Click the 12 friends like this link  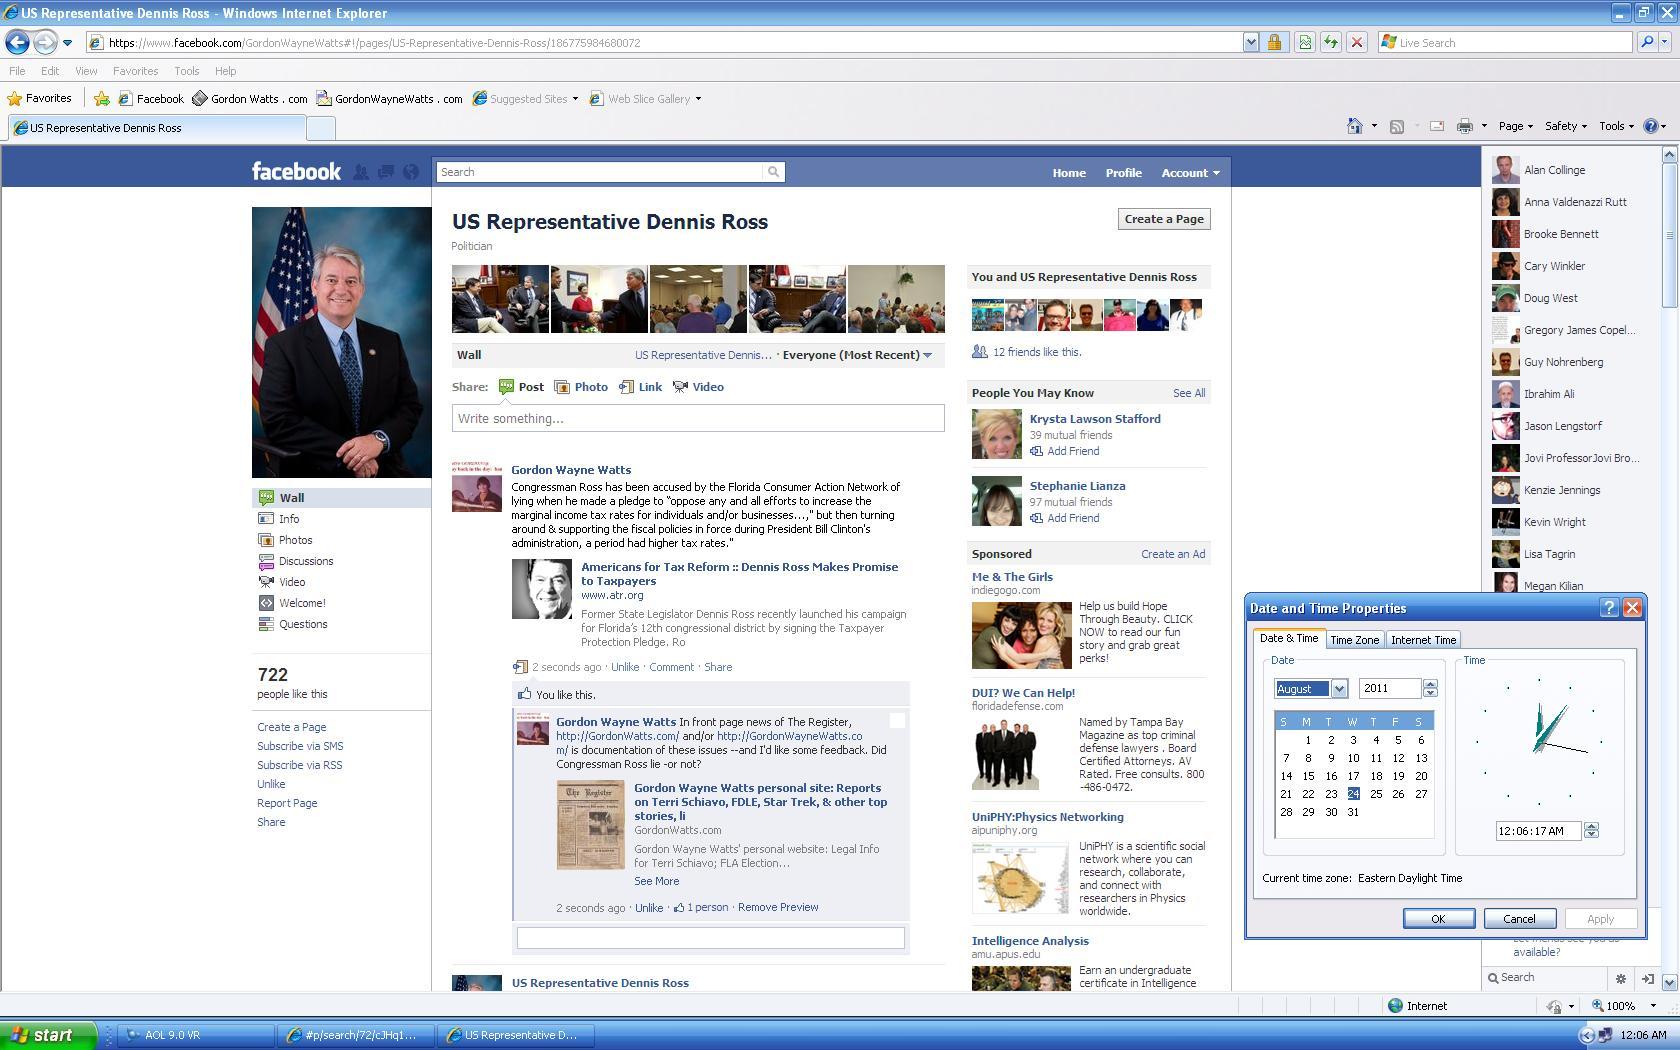pos(1036,352)
